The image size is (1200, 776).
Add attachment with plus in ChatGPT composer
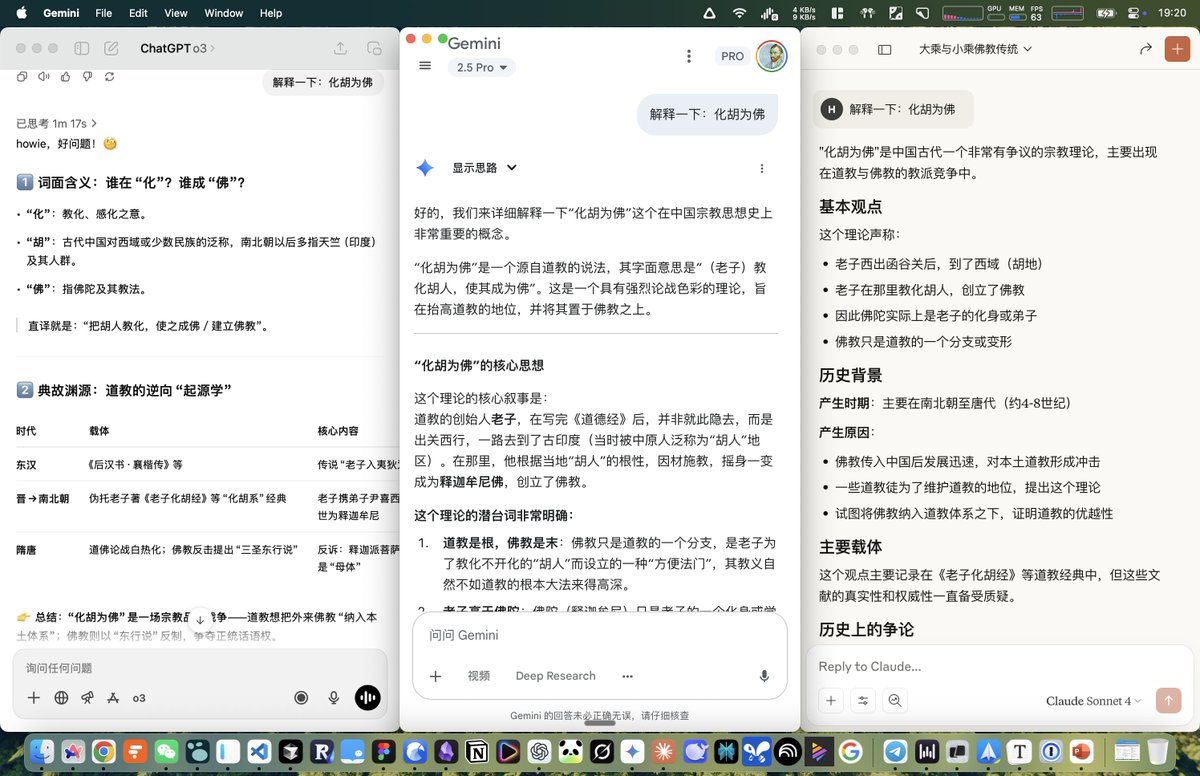point(34,698)
